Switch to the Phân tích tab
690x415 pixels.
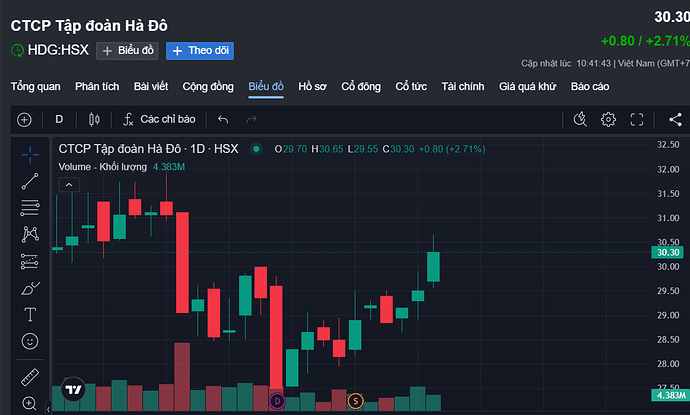[97, 87]
